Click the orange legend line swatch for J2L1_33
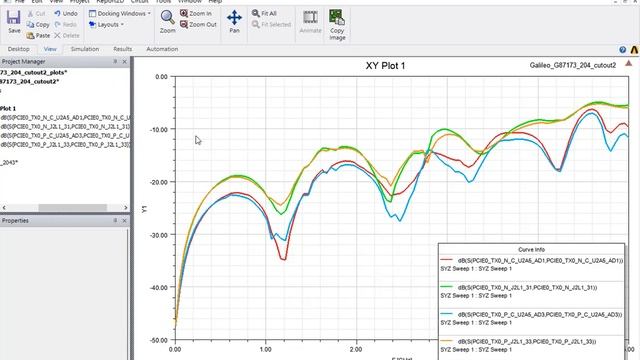The image size is (640, 360). click(x=447, y=341)
